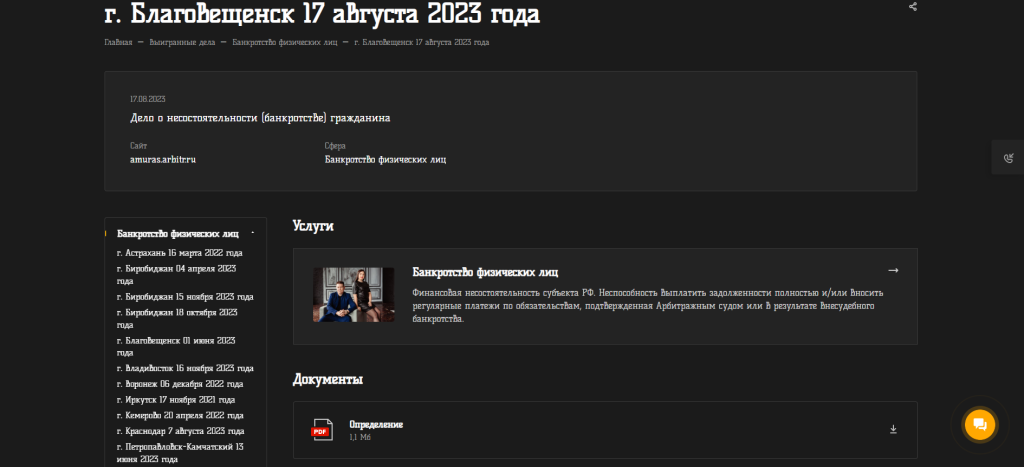Image resolution: width=1024 pixels, height=467 pixels.
Task: Open Банкротство физических лиц breadcrumb
Action: point(284,42)
